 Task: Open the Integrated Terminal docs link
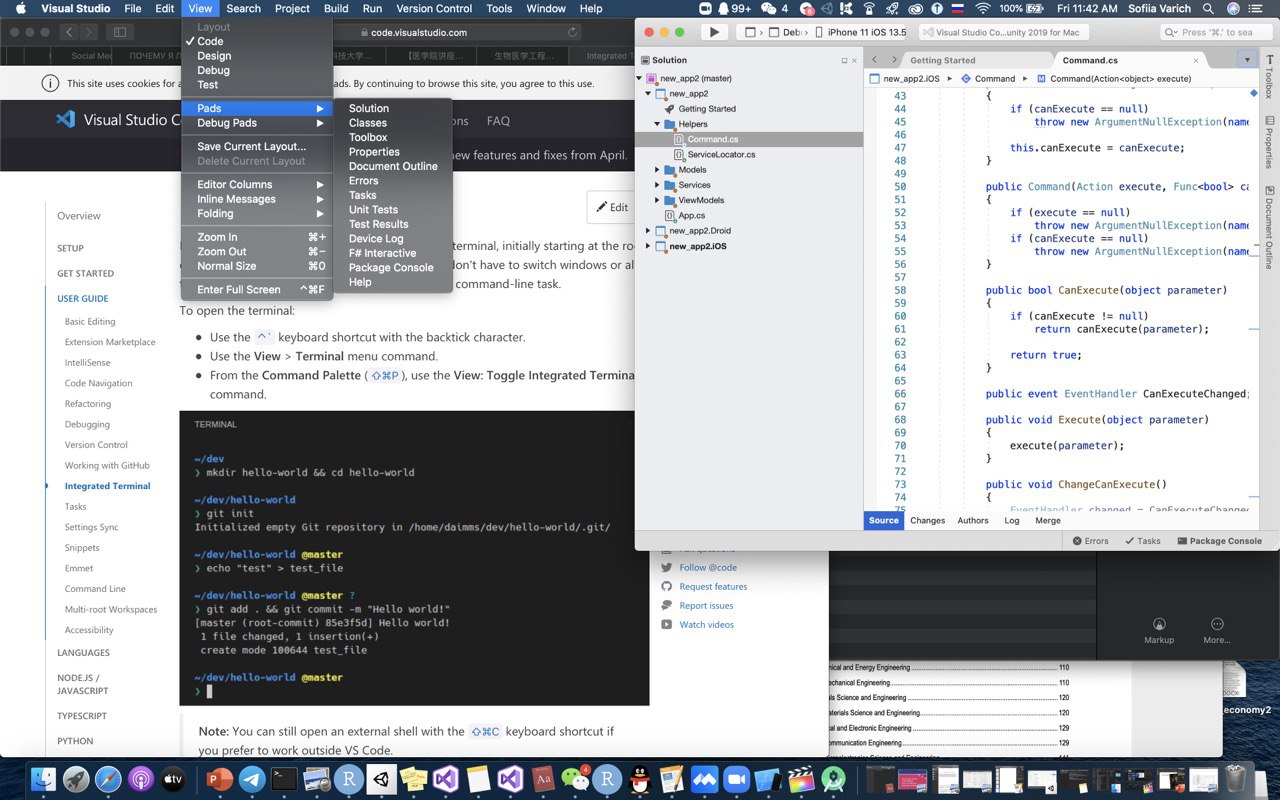(108, 486)
